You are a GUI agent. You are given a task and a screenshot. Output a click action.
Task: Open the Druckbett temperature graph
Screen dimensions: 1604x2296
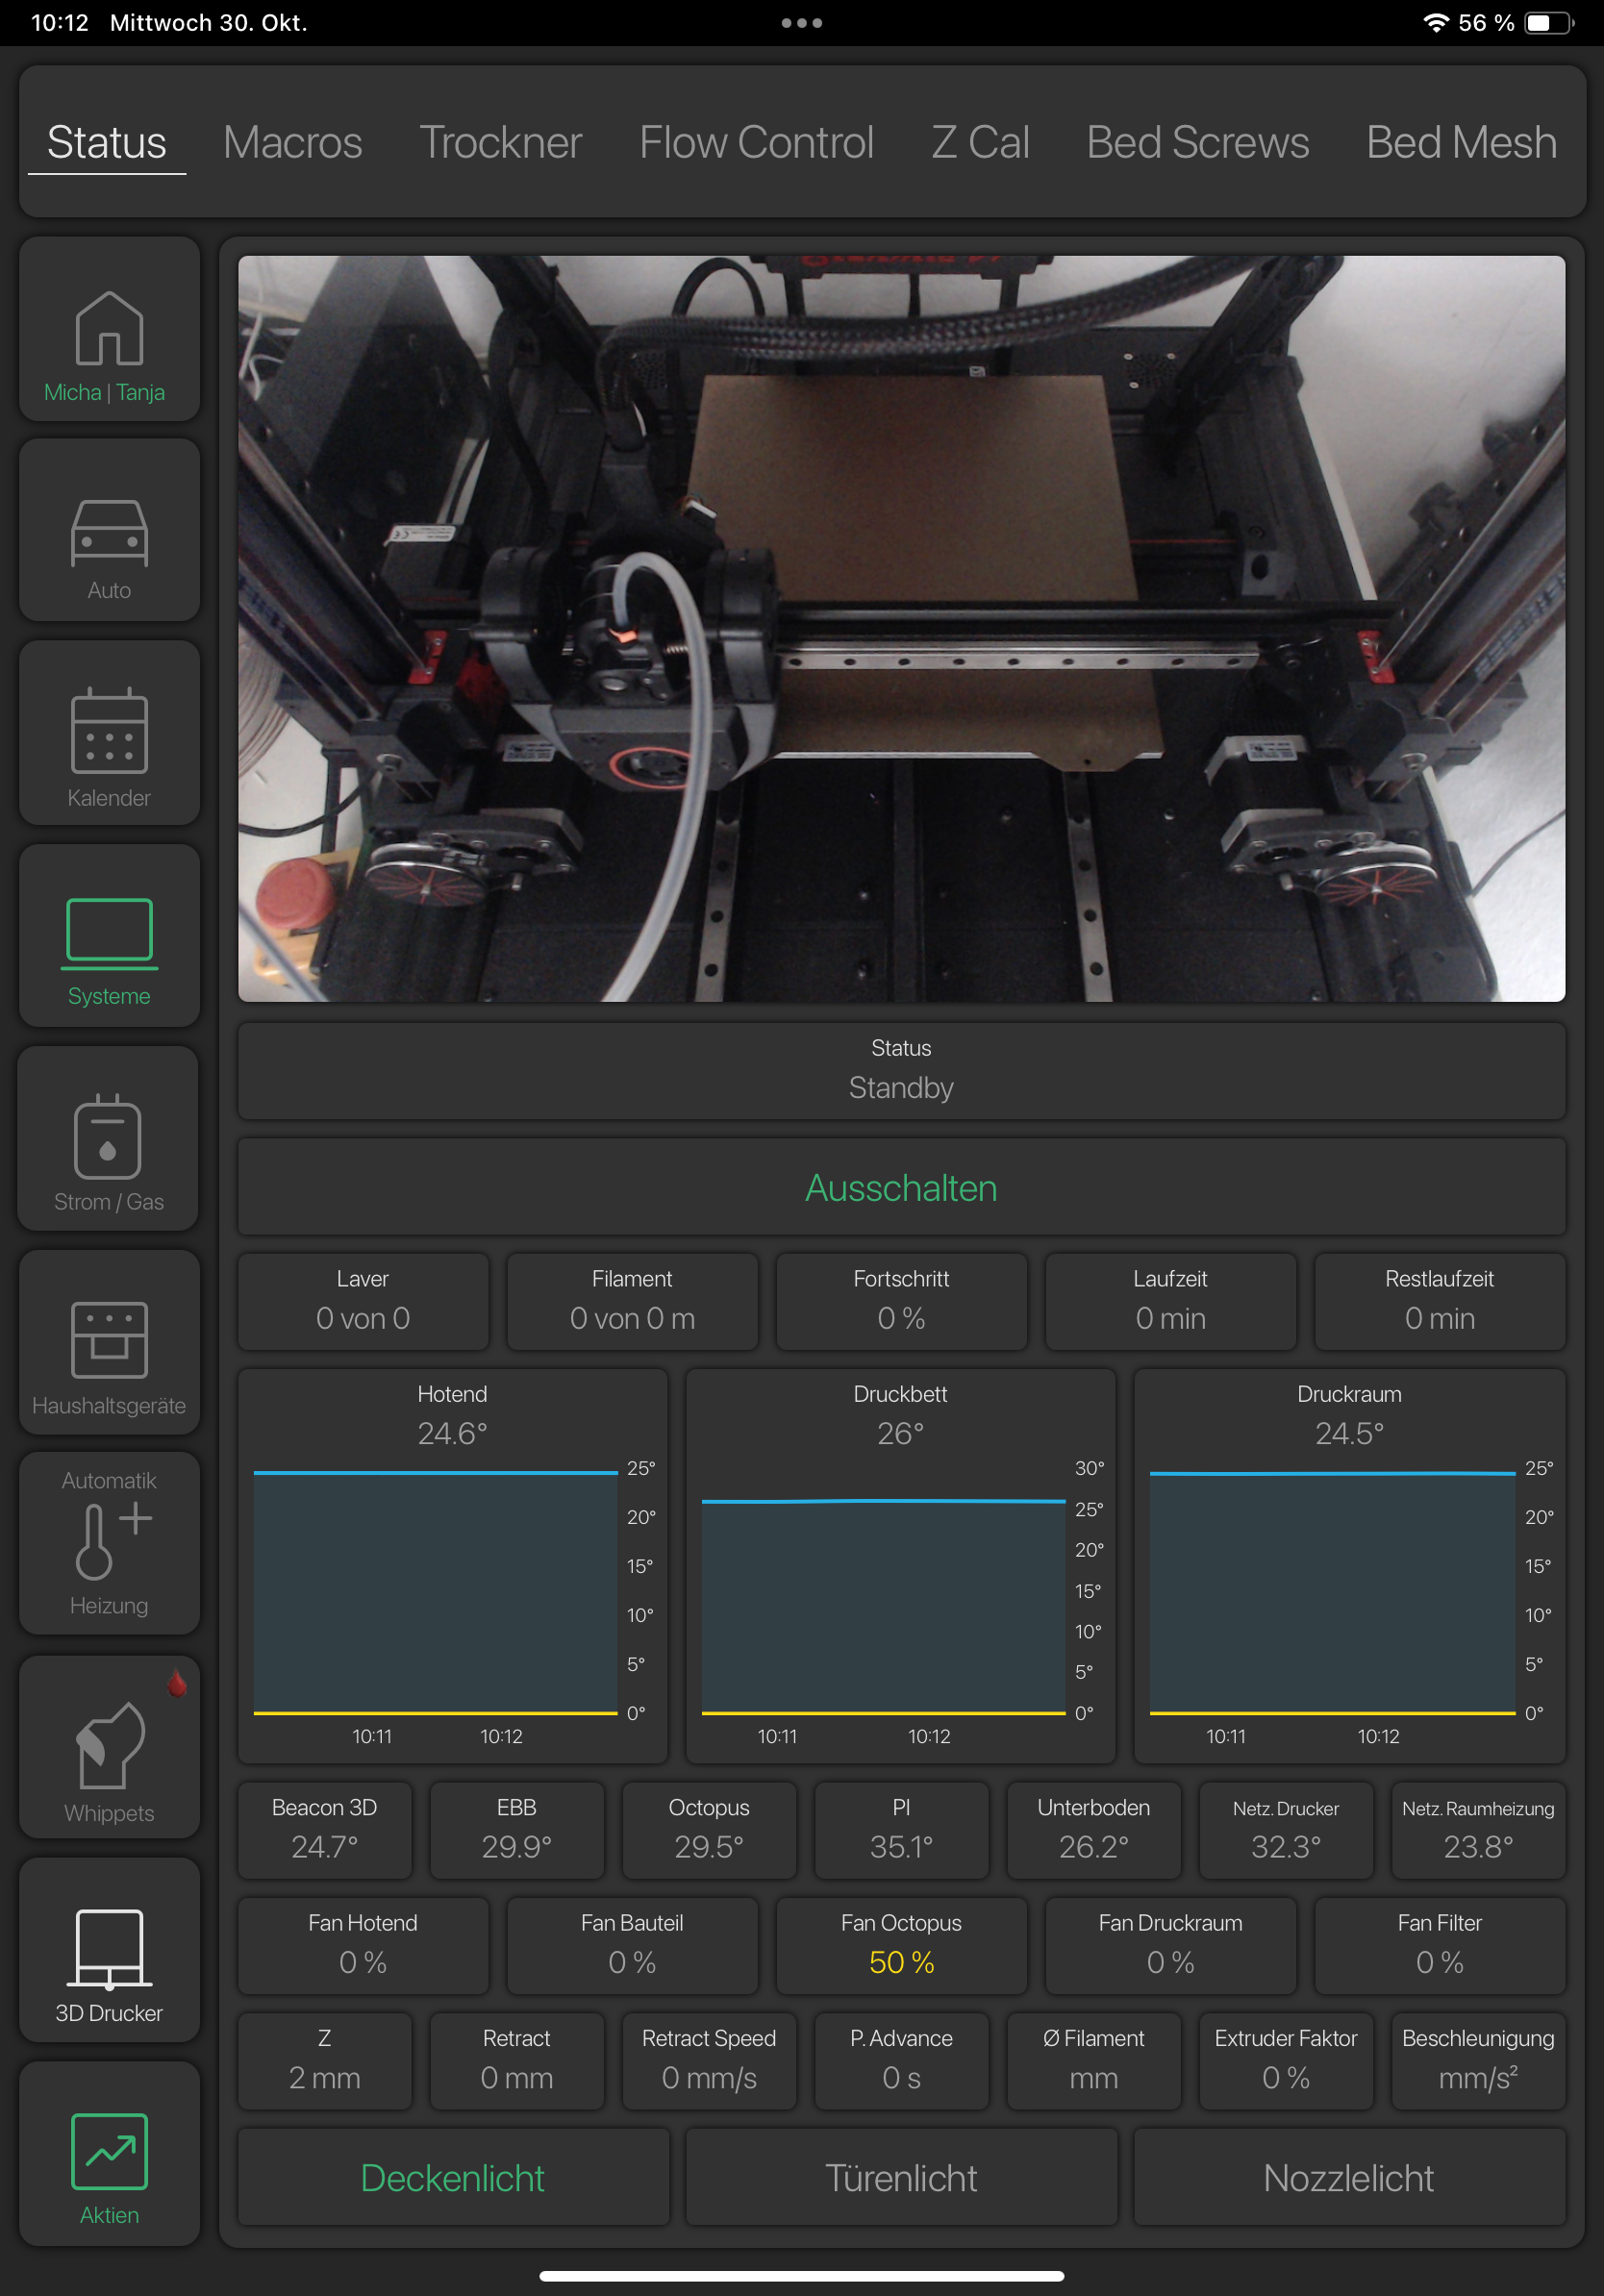[x=901, y=1566]
